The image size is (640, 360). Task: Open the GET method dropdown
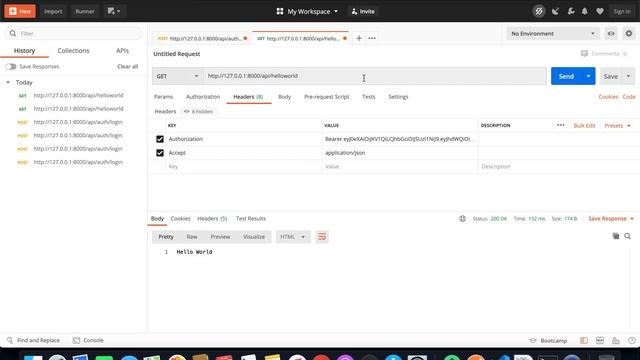click(178, 76)
